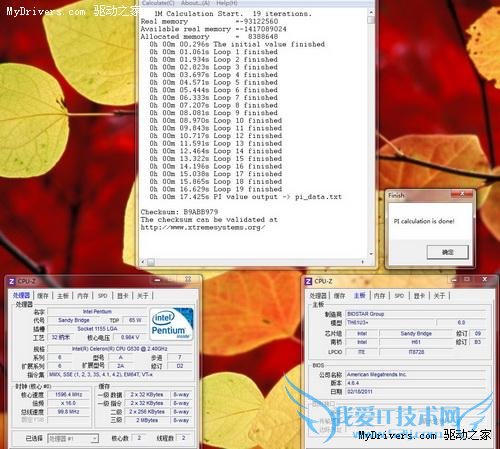Screen dimensions: 500x449
Task: Click the 'Sandy Bridge' code name field in left CPU-Z
Action: tap(74, 320)
